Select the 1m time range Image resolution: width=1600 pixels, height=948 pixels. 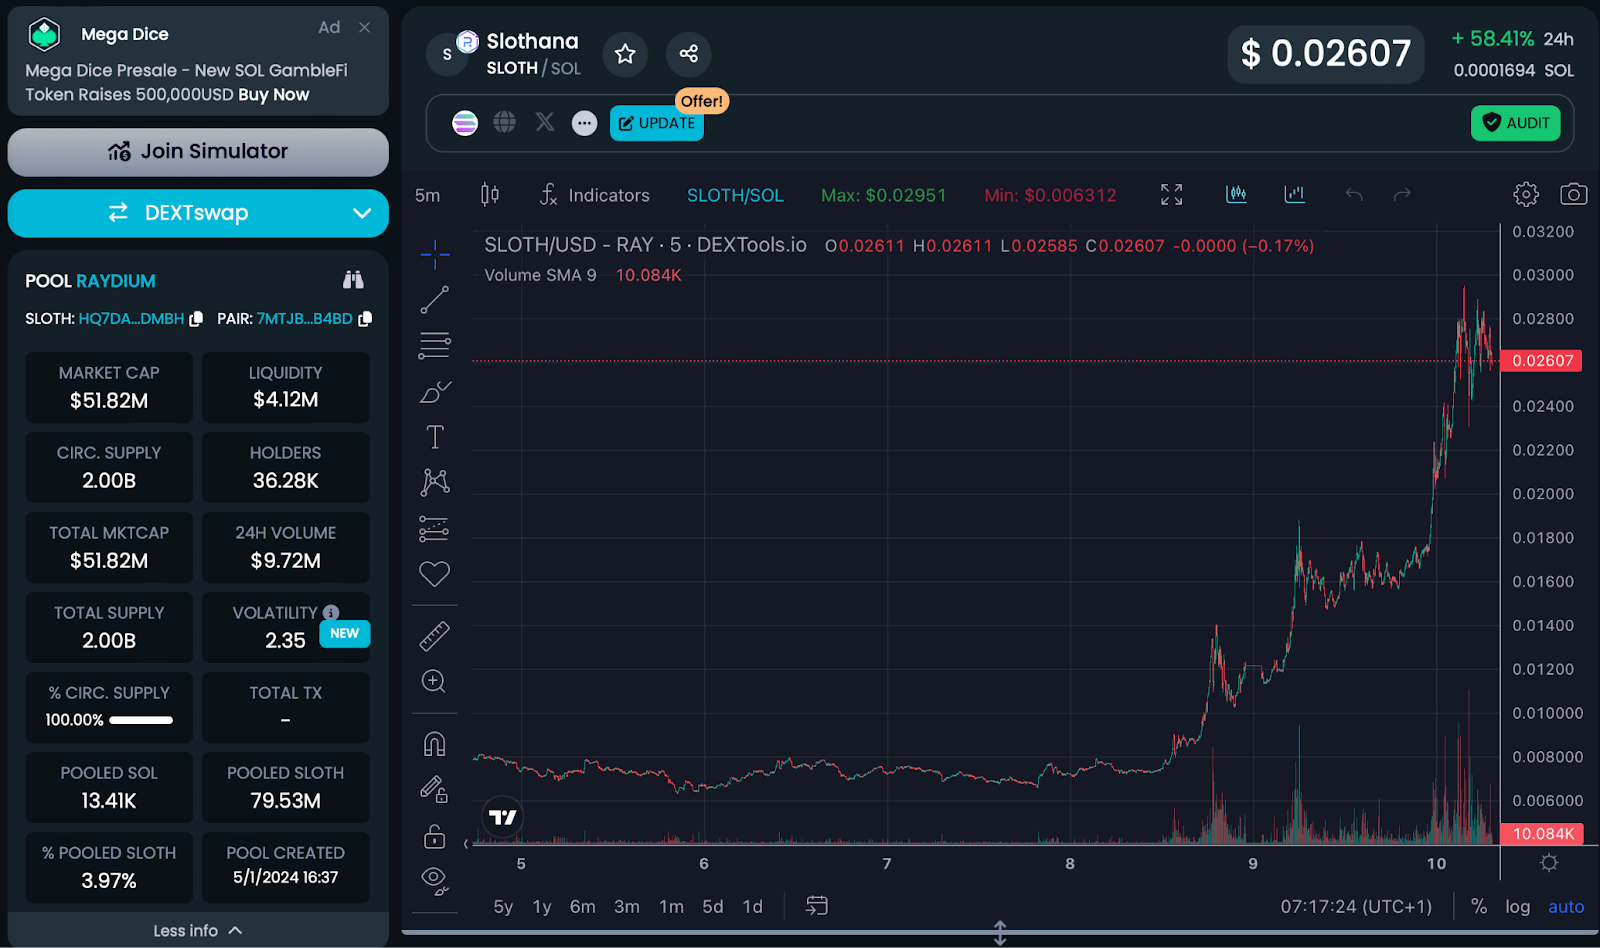(672, 907)
